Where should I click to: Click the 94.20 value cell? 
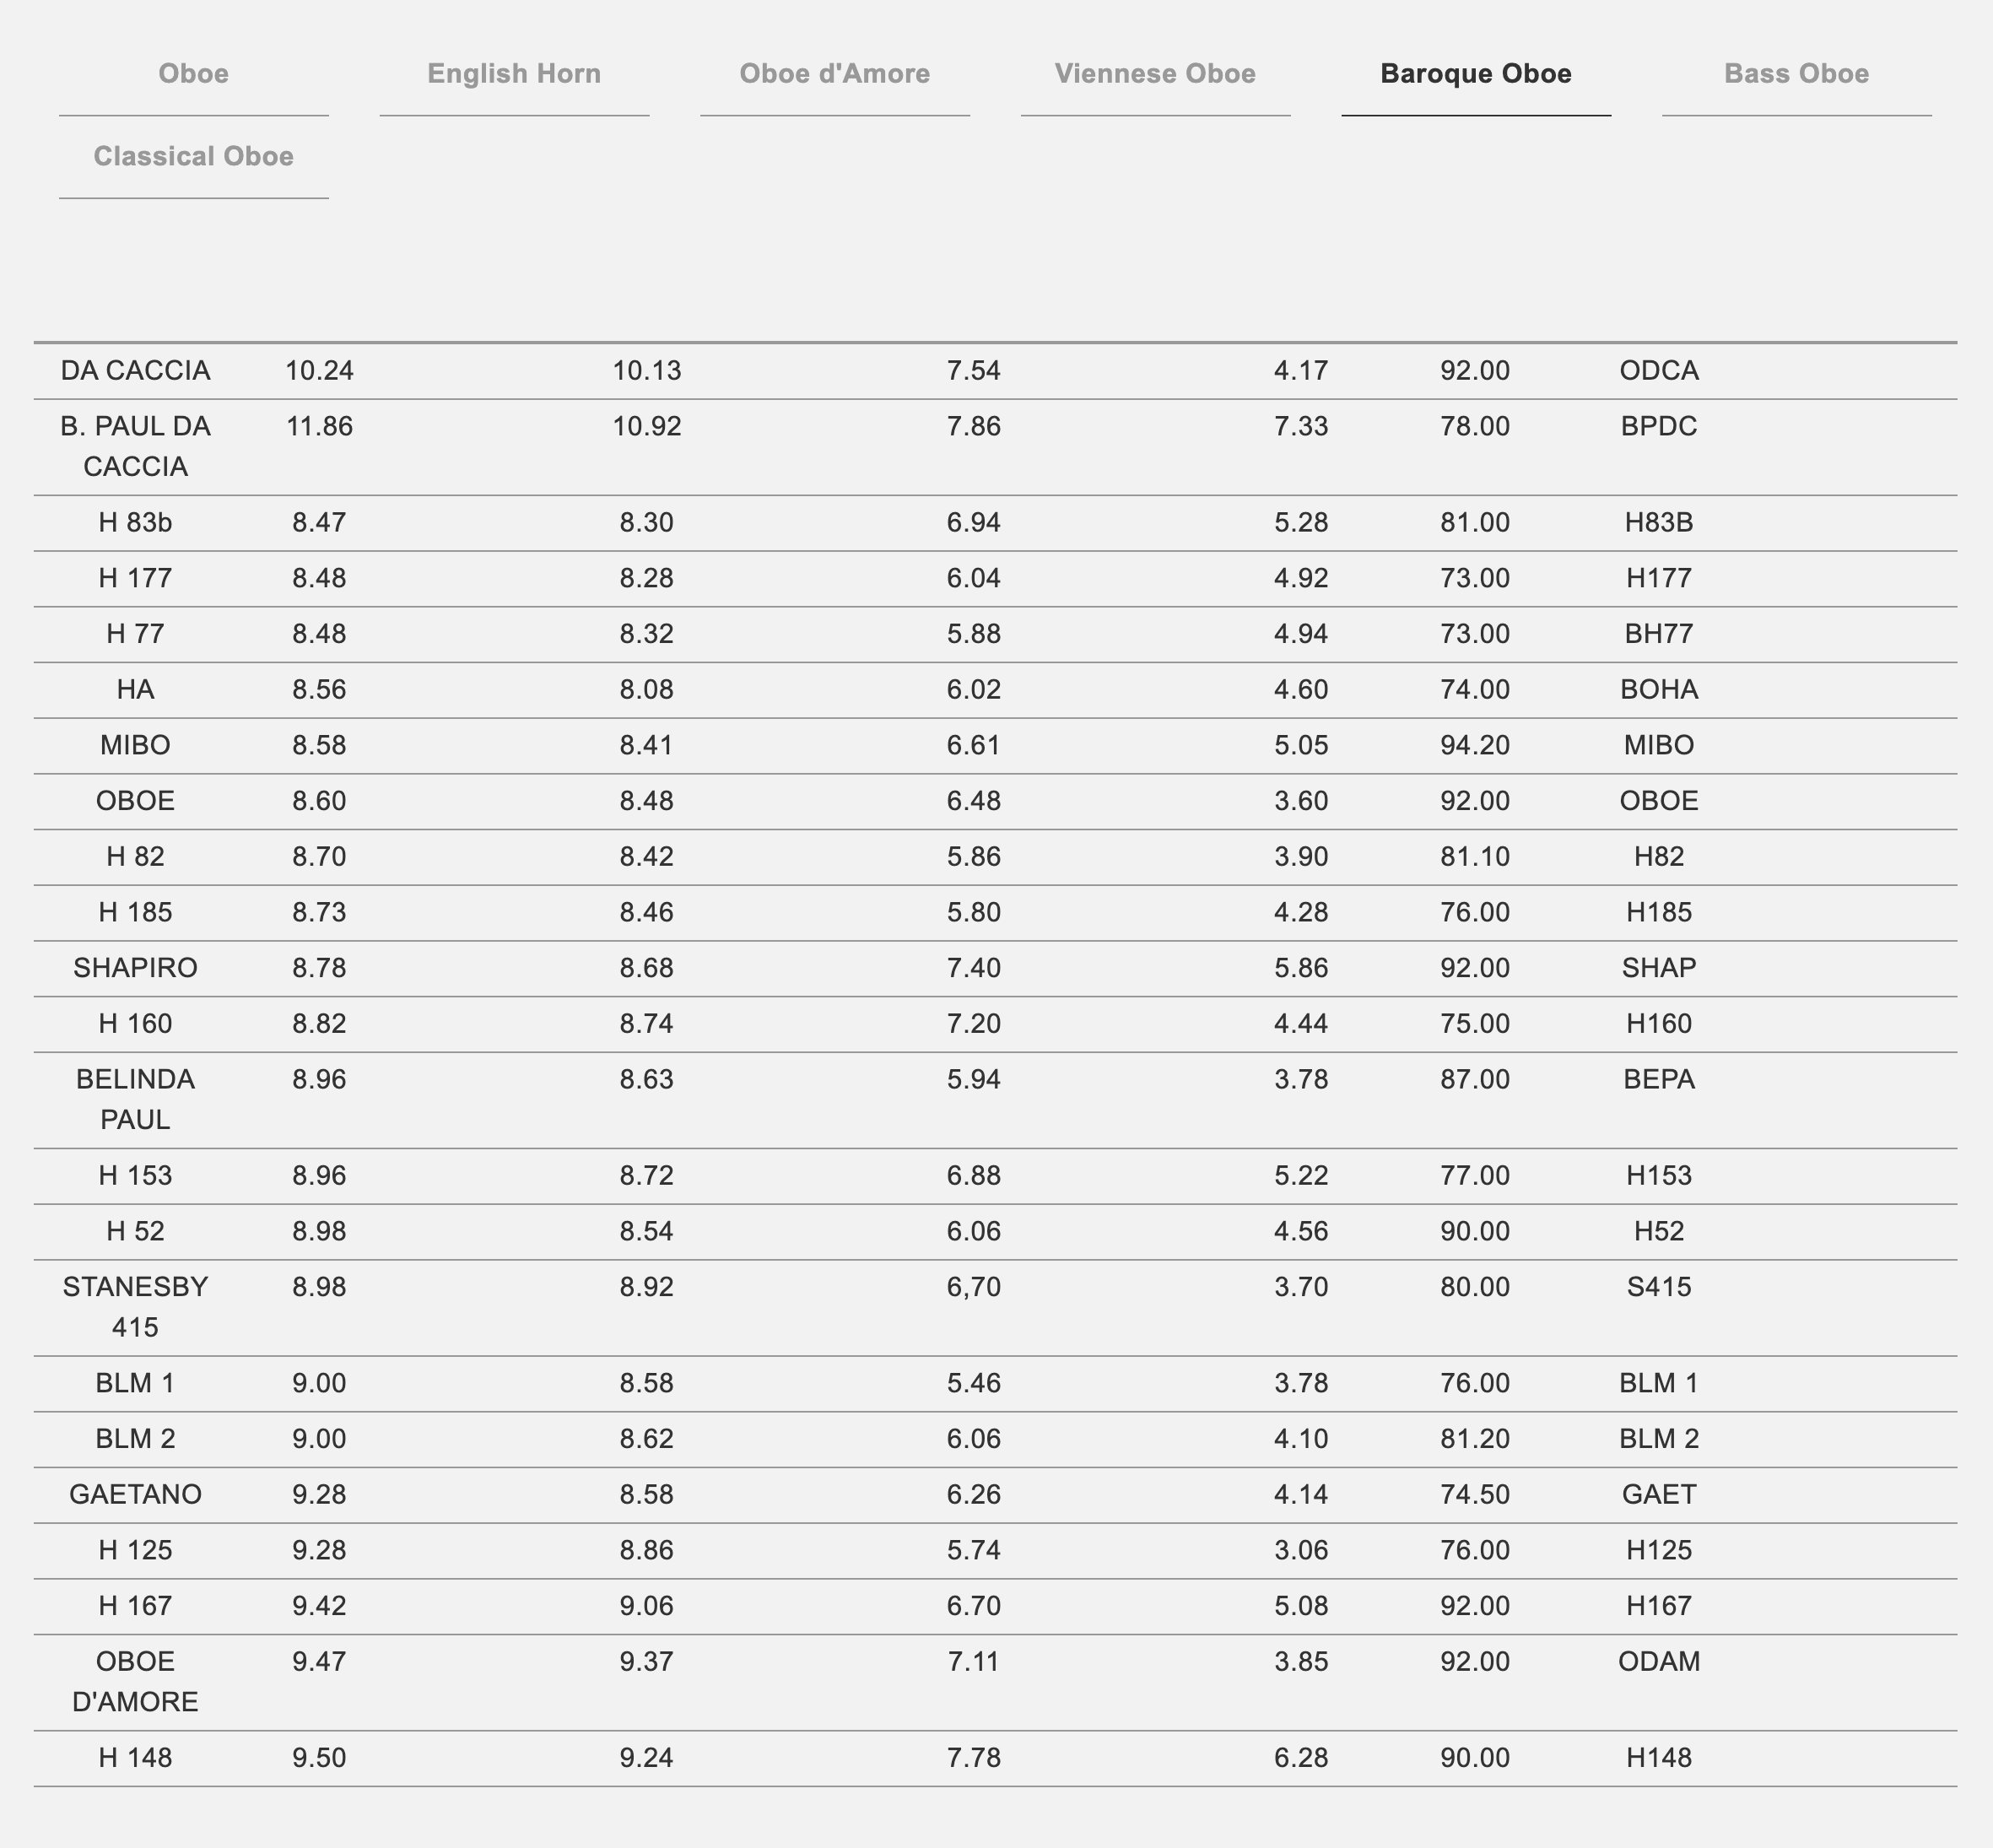point(1474,745)
